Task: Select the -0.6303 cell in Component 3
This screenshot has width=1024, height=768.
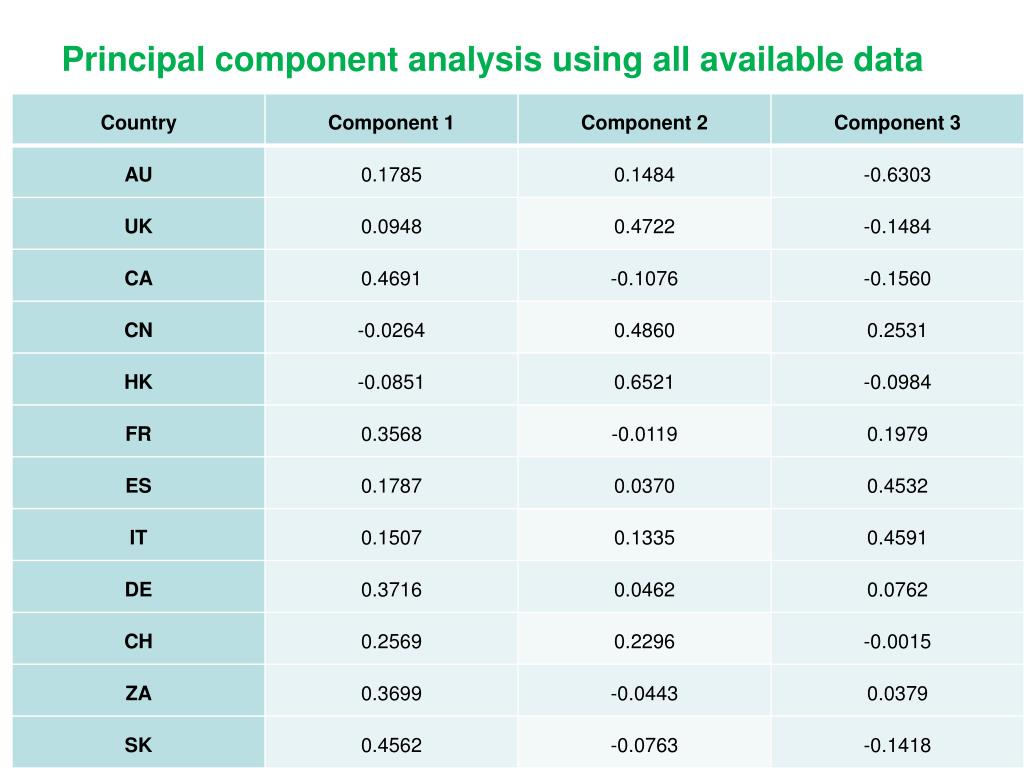Action: 897,175
